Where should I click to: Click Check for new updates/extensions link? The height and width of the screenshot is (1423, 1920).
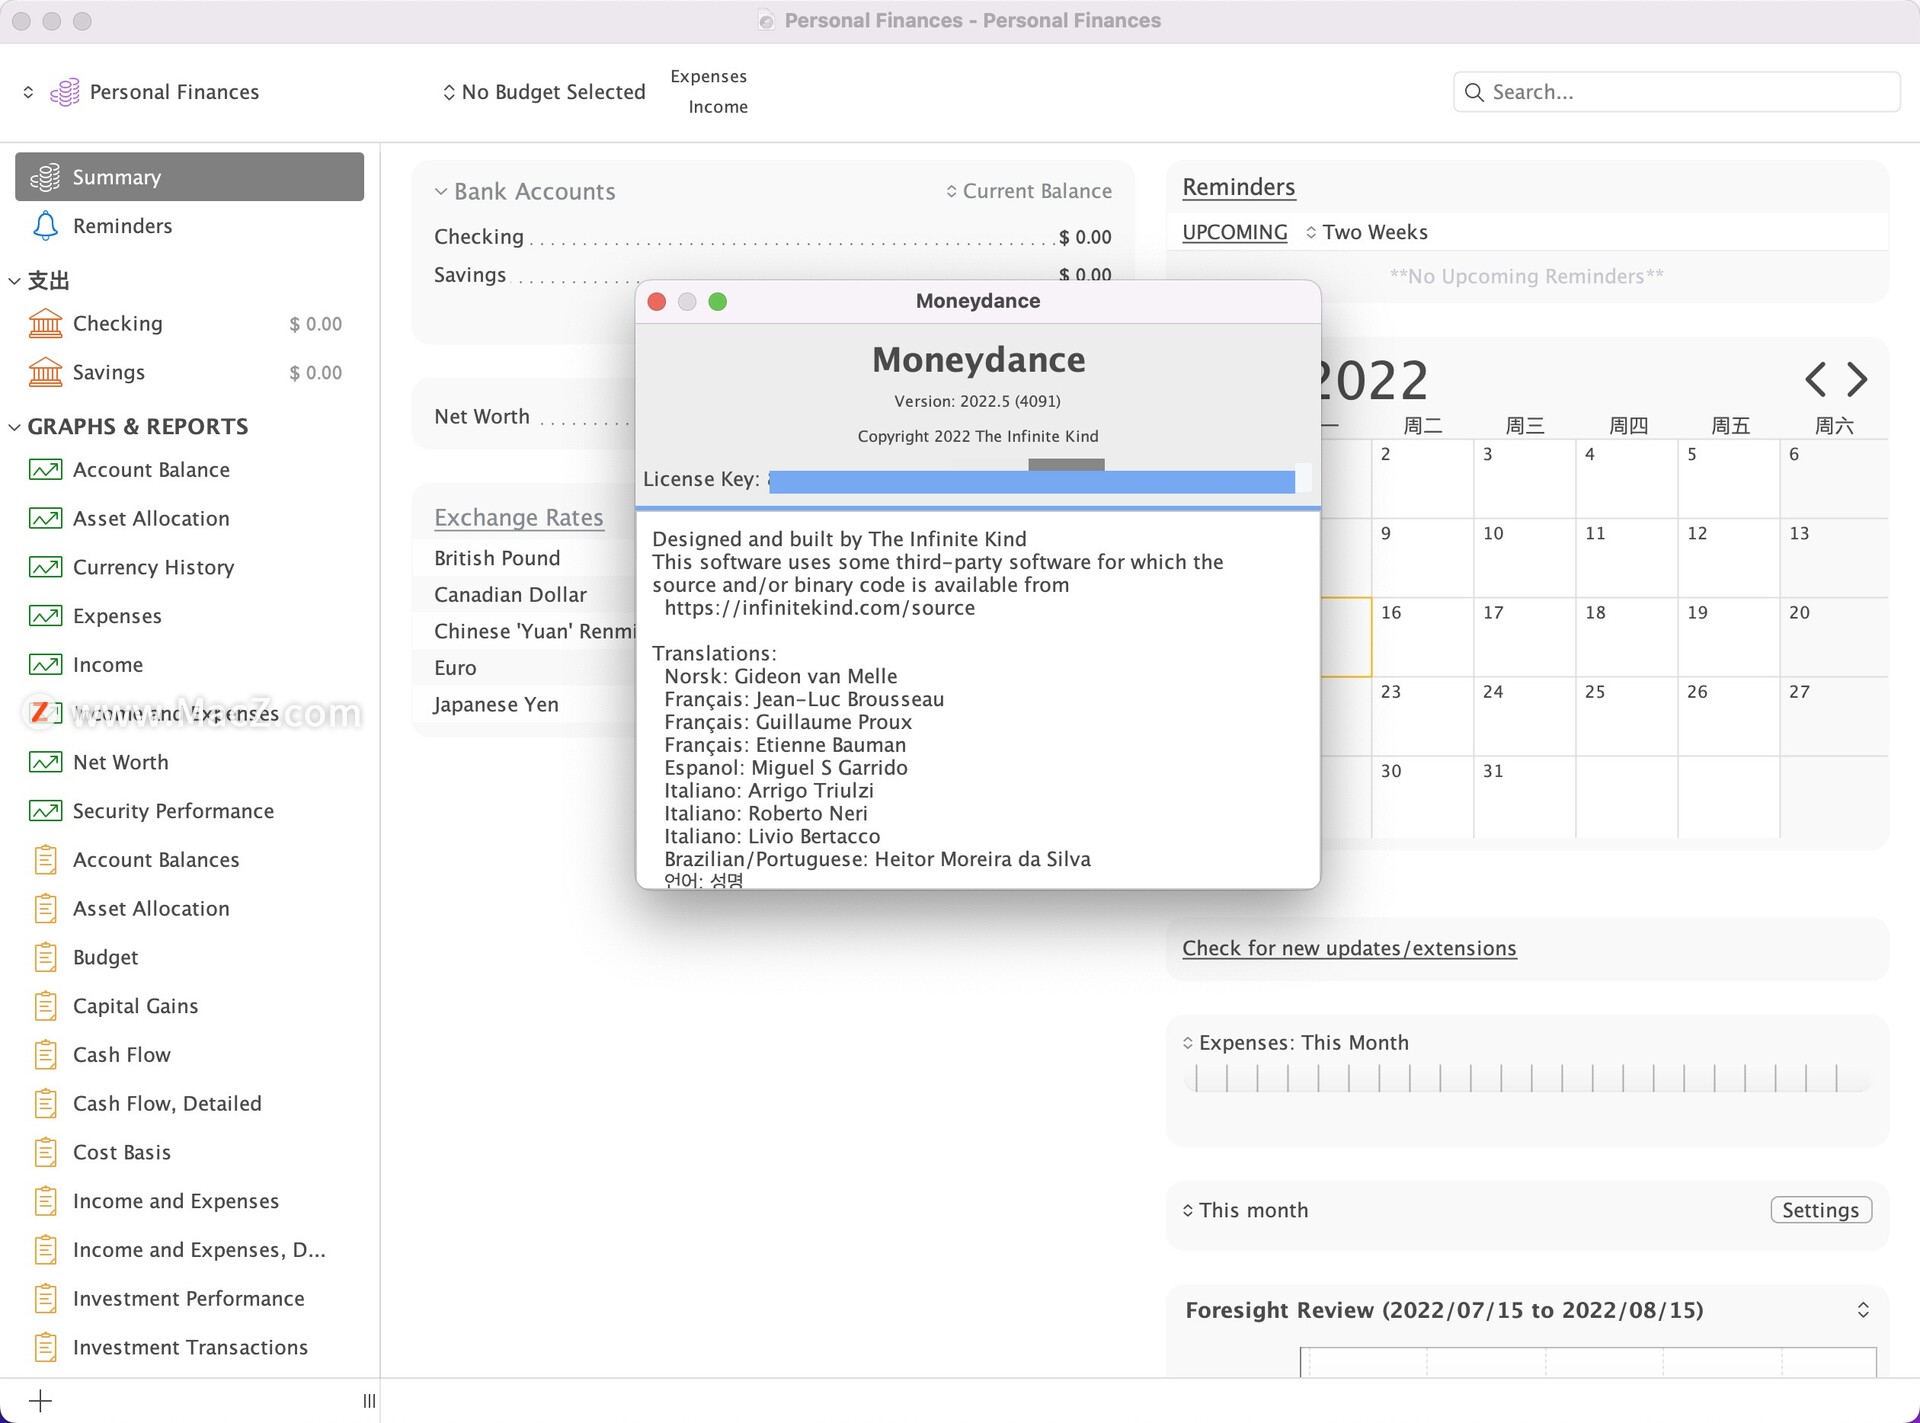click(x=1349, y=948)
